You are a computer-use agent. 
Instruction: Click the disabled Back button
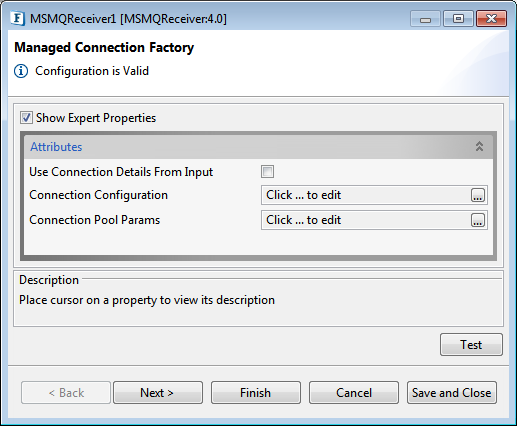click(66, 393)
